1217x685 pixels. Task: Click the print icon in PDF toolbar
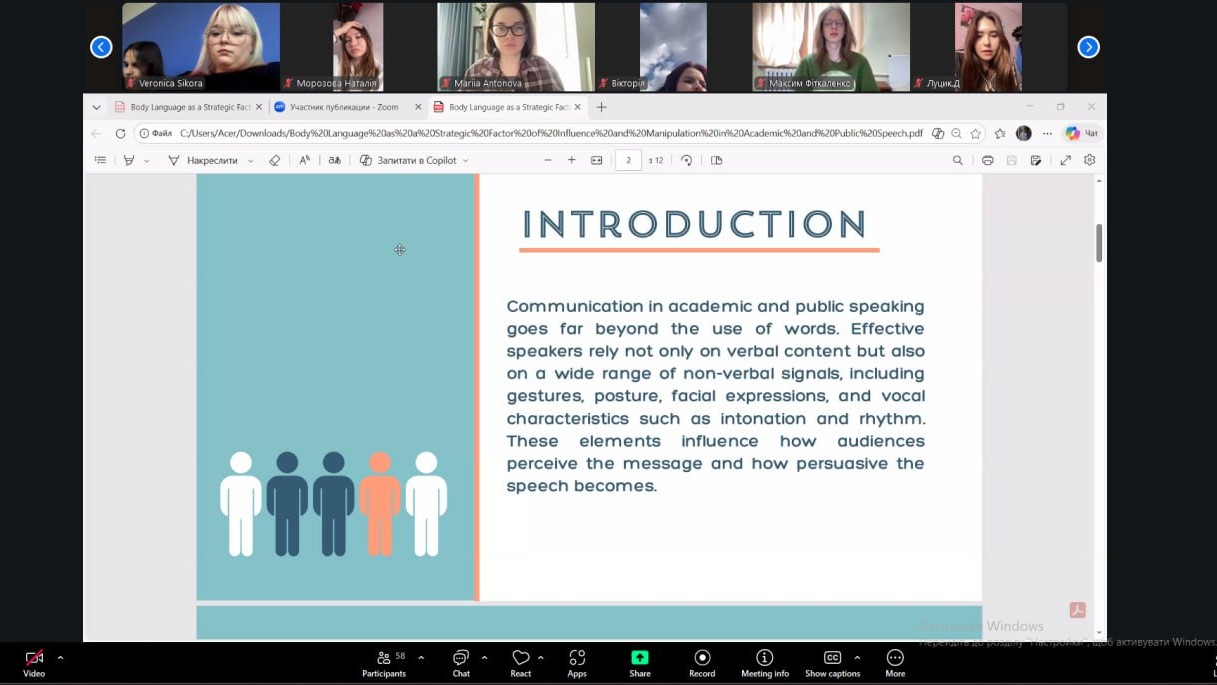(987, 160)
